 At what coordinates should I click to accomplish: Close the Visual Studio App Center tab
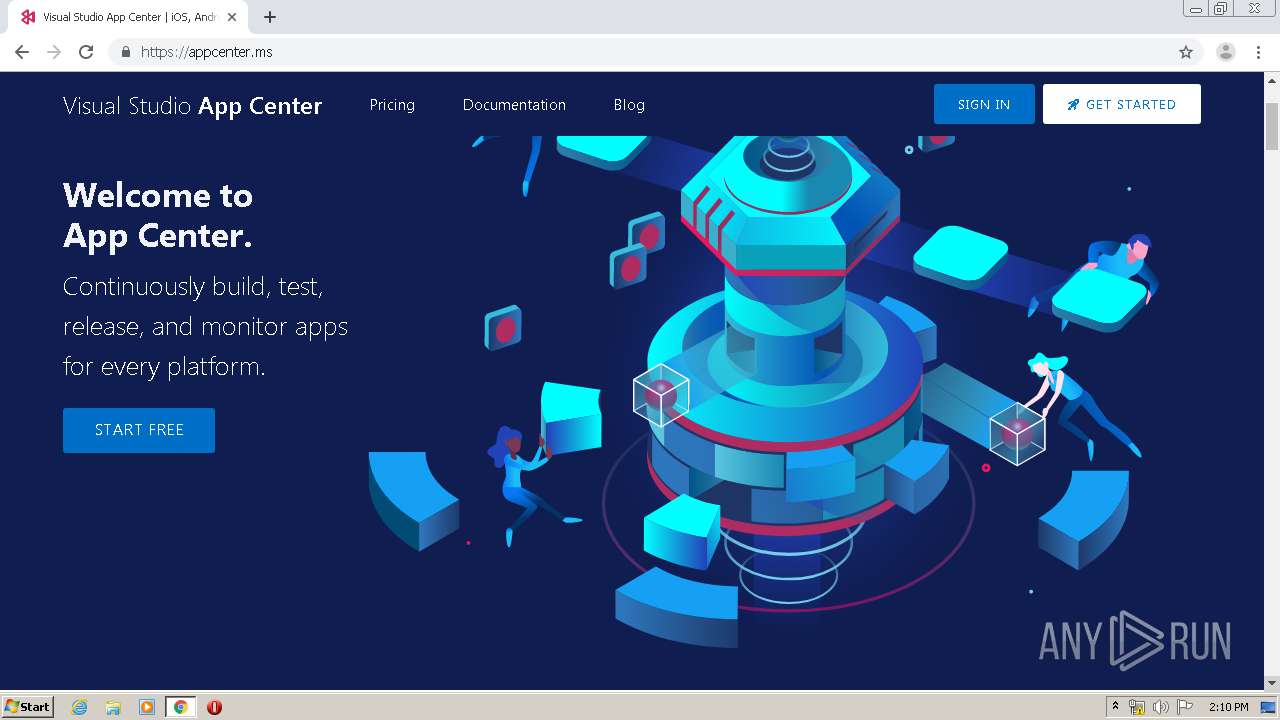[x=232, y=17]
